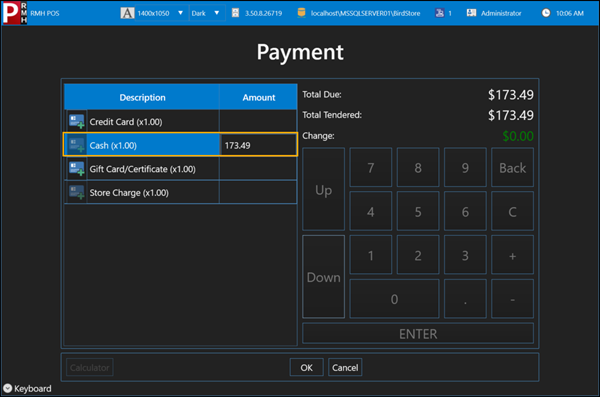Tap the keypad digit 6
This screenshot has height=397, width=600.
coord(465,211)
